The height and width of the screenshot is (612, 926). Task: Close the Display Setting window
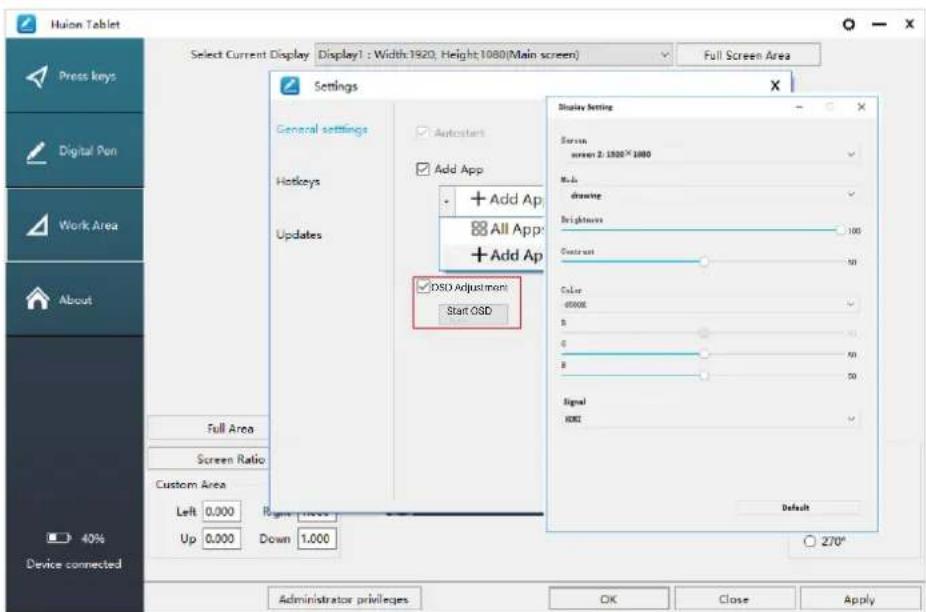click(x=861, y=106)
